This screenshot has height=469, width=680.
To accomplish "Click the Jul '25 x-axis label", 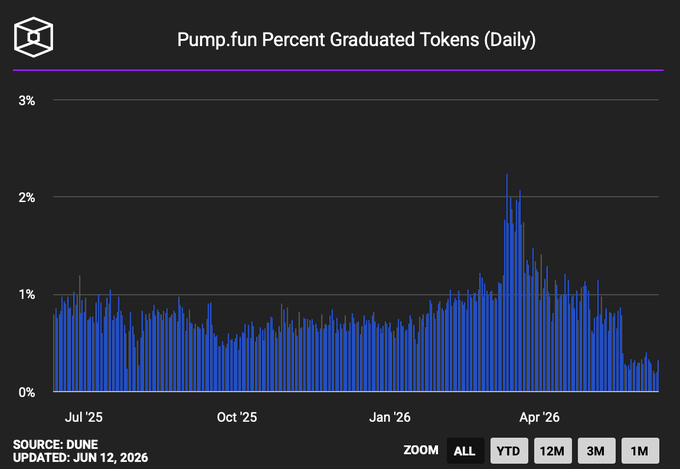I will (x=84, y=417).
